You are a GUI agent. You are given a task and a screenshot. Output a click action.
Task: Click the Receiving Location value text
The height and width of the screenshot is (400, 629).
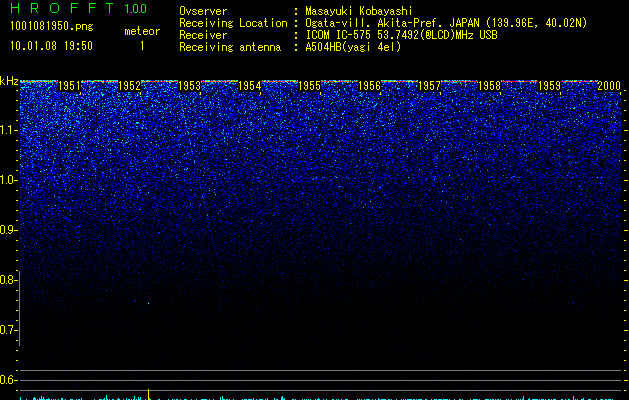point(446,23)
